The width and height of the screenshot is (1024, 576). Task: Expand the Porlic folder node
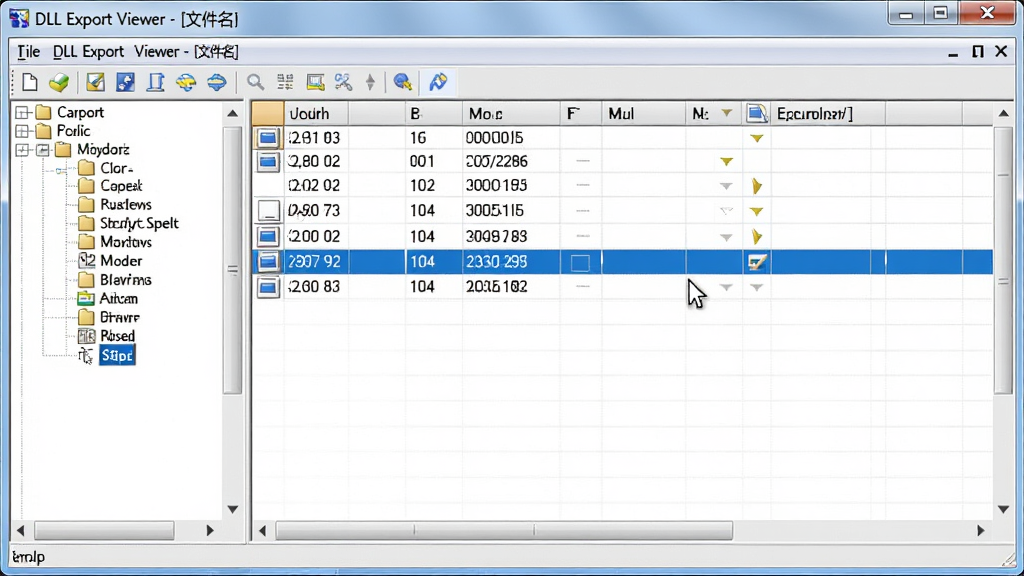click(22, 131)
